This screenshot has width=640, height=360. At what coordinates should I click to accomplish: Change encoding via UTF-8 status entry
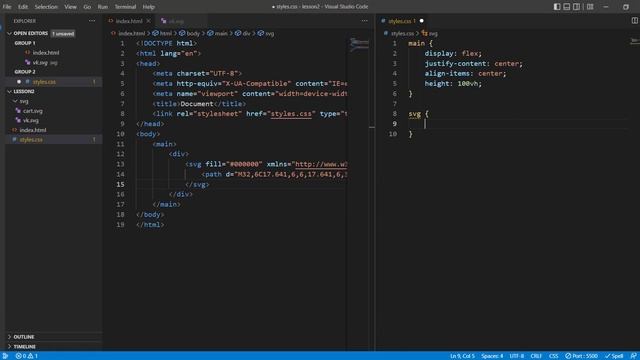(x=517, y=356)
